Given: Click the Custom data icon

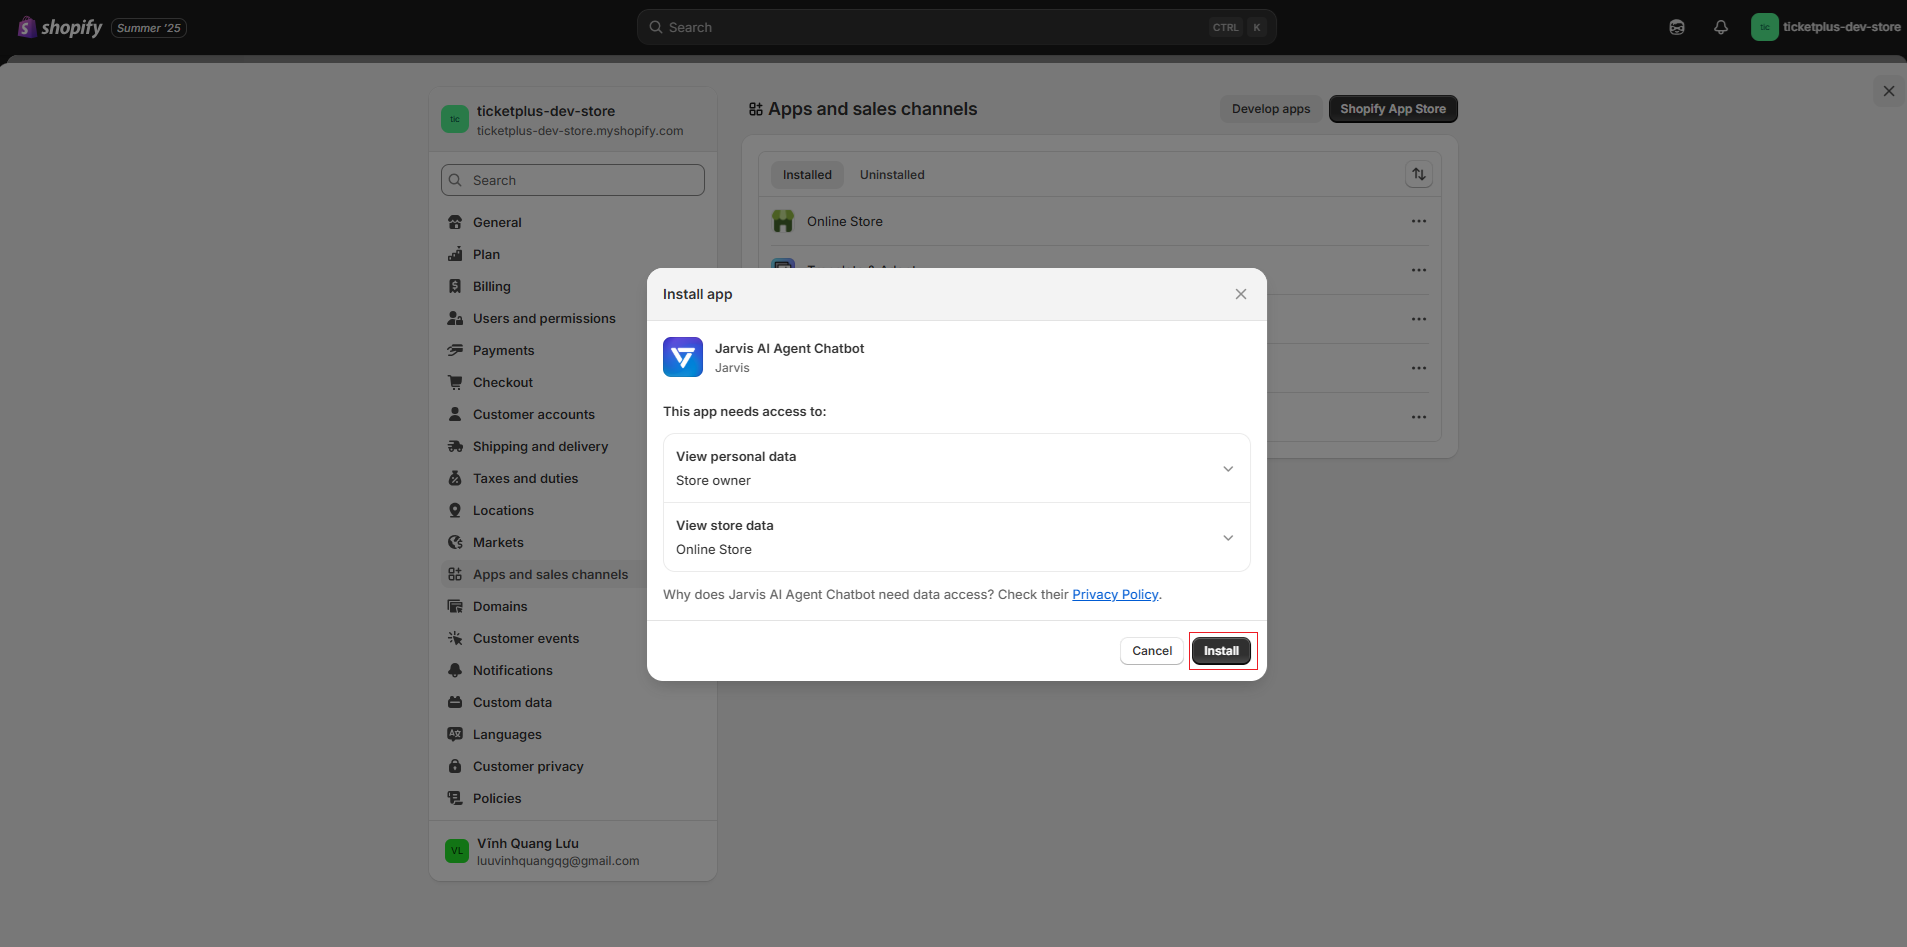Looking at the screenshot, I should click(x=455, y=702).
